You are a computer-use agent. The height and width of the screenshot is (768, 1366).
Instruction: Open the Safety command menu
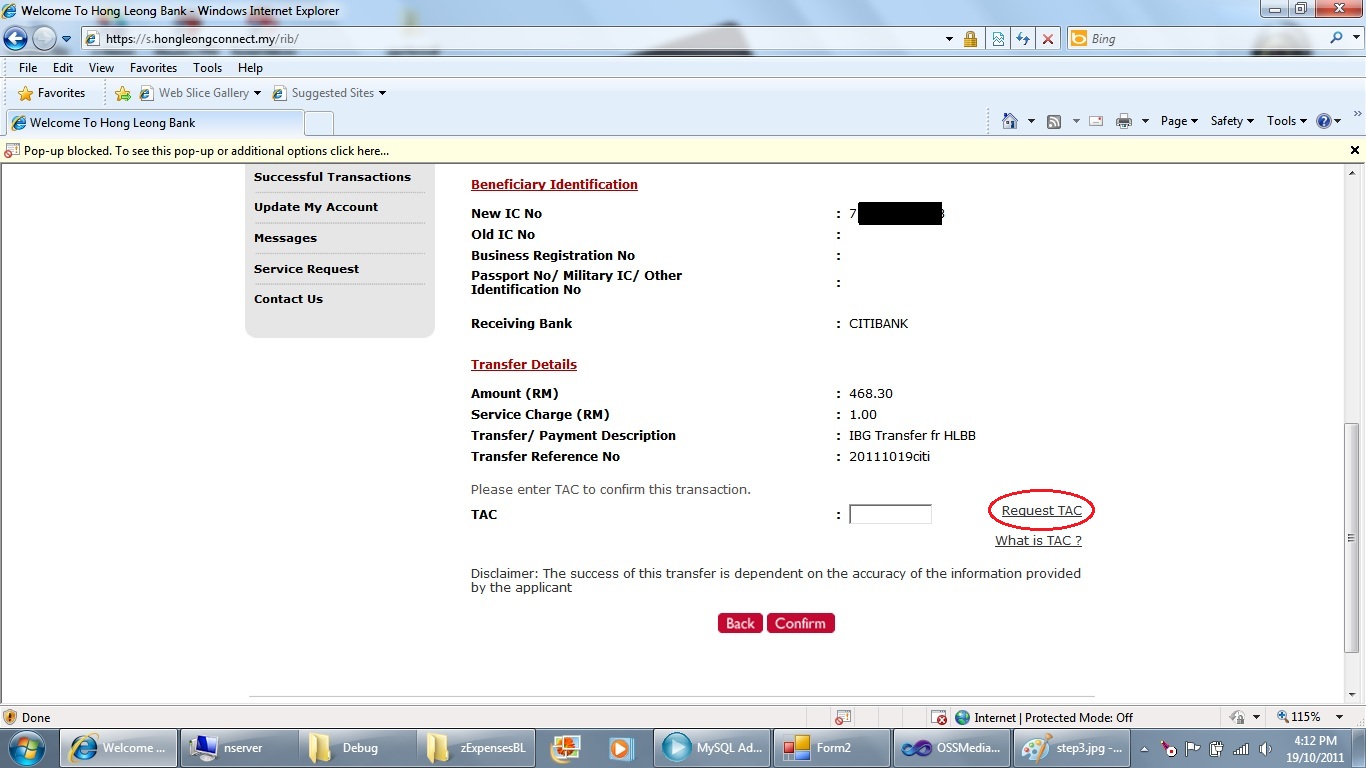[x=1232, y=121]
